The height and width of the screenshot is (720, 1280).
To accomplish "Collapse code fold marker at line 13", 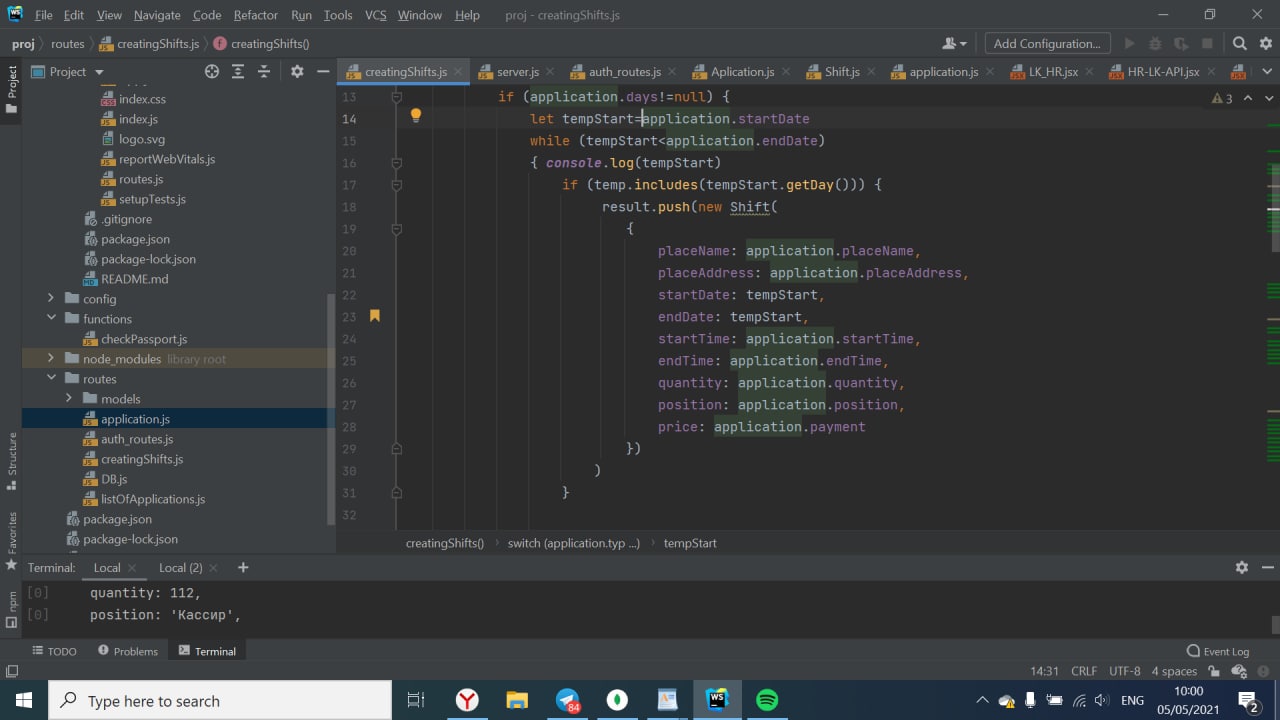I will (x=396, y=97).
